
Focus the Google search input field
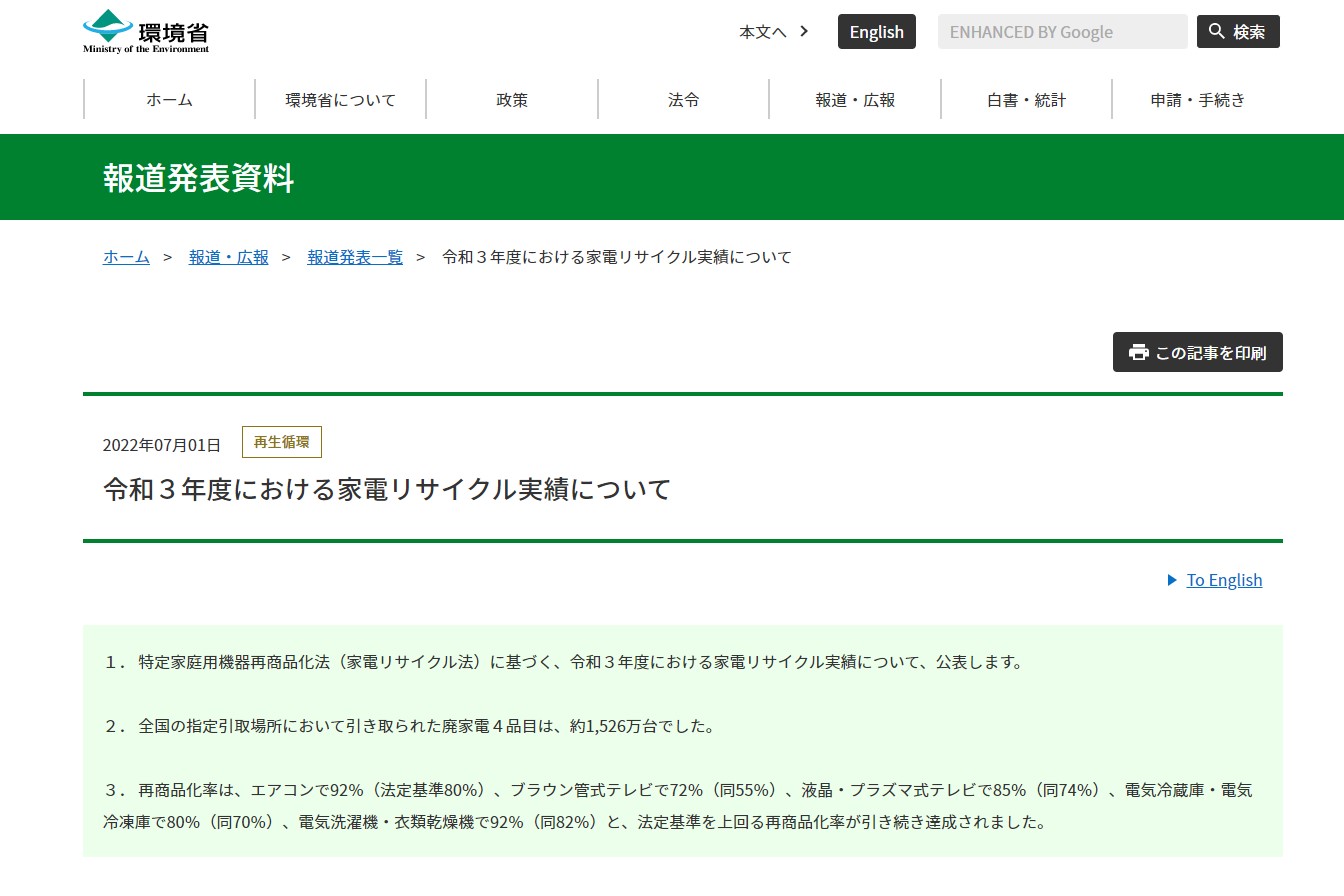1062,32
